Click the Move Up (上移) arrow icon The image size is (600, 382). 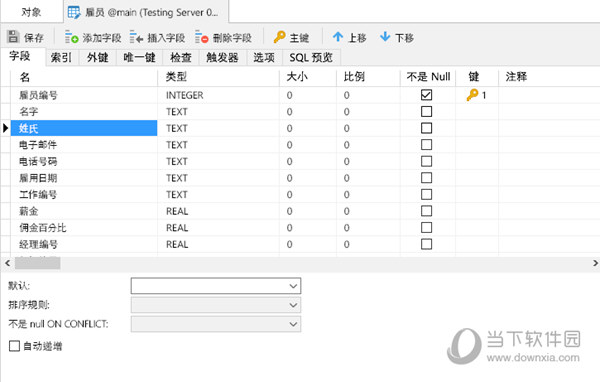(x=338, y=37)
